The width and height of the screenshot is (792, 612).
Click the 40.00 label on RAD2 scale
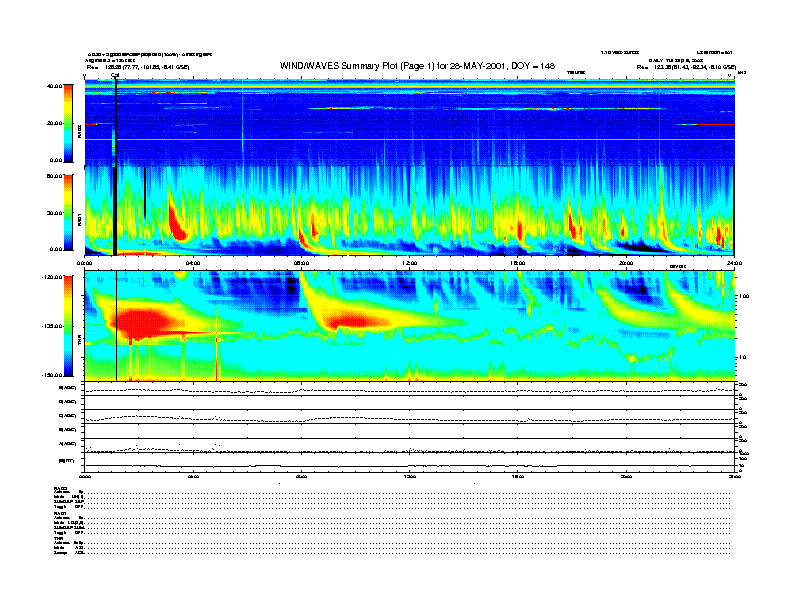54,86
